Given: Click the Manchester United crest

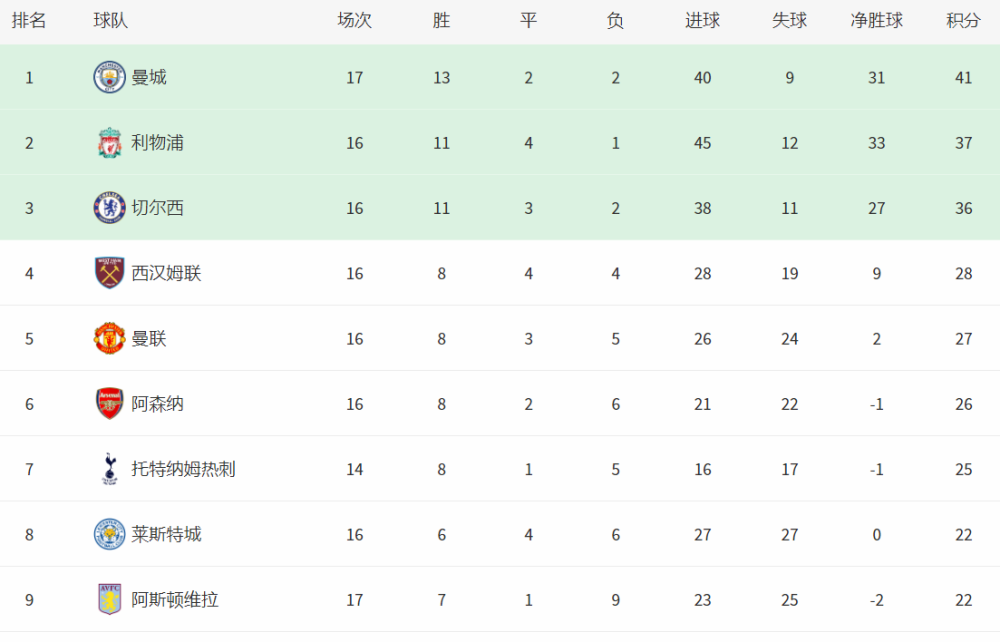Looking at the screenshot, I should tap(110, 339).
